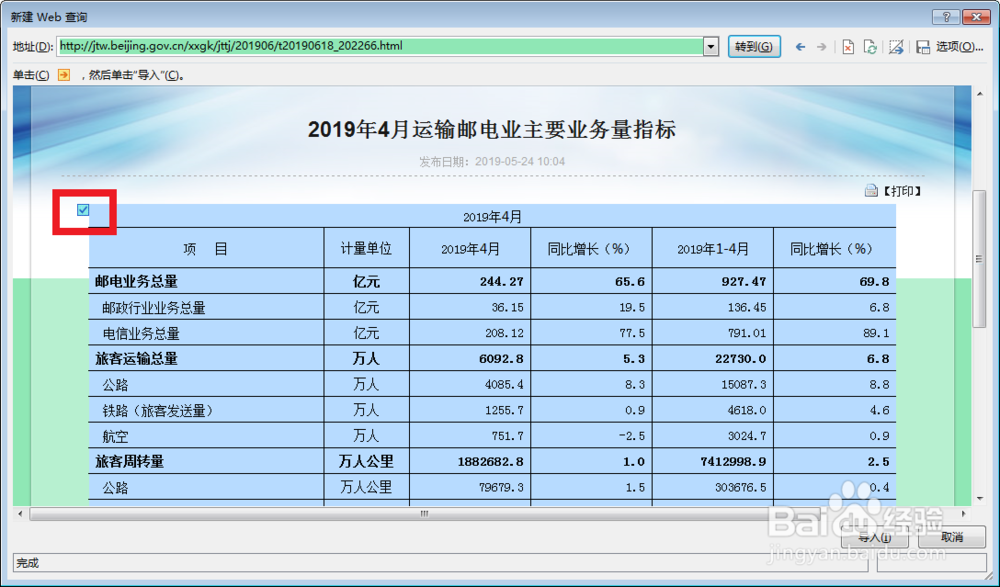
Task: Click the 取消 cancel button
Action: [x=952, y=537]
